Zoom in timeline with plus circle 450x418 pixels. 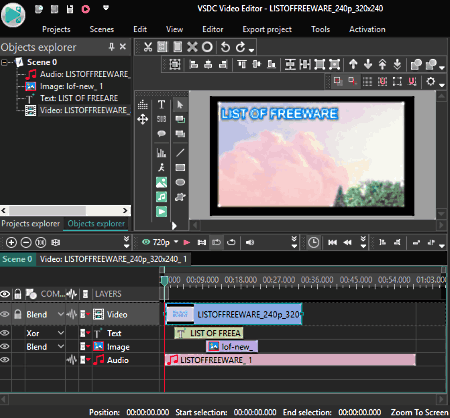[11, 242]
